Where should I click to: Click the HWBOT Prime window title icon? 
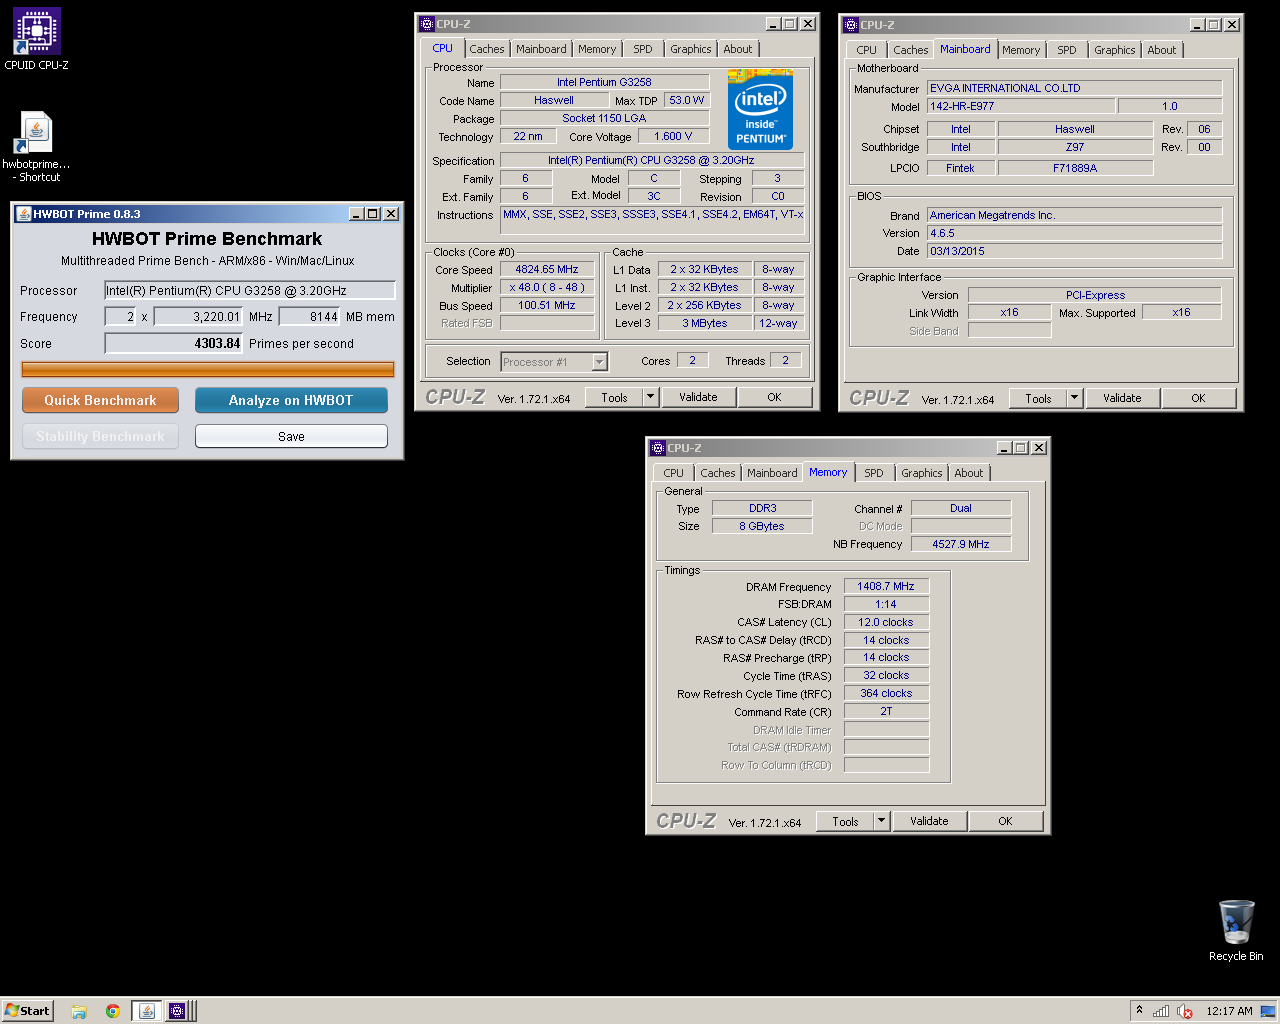[24, 213]
